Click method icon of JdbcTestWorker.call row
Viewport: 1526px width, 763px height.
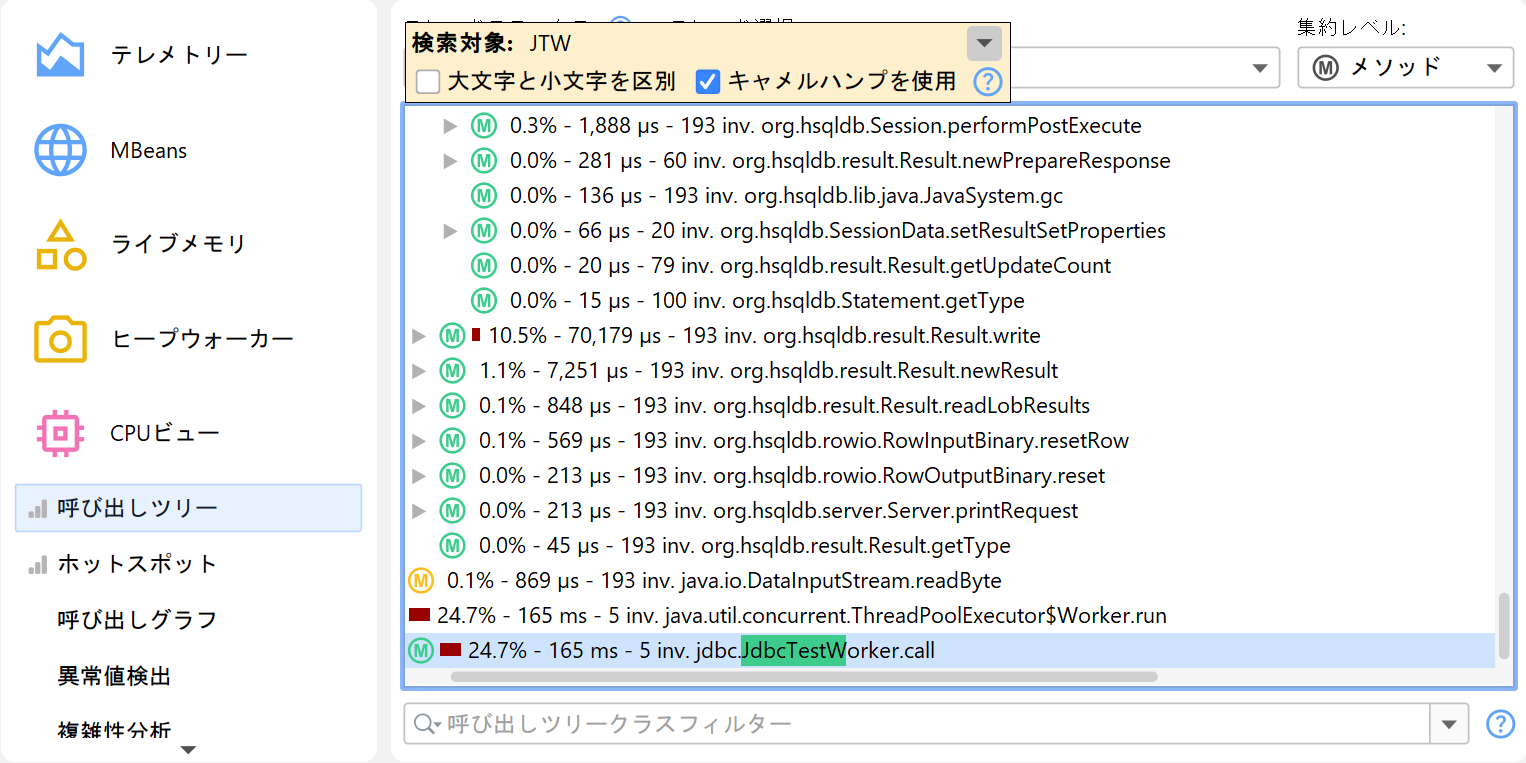click(x=421, y=651)
